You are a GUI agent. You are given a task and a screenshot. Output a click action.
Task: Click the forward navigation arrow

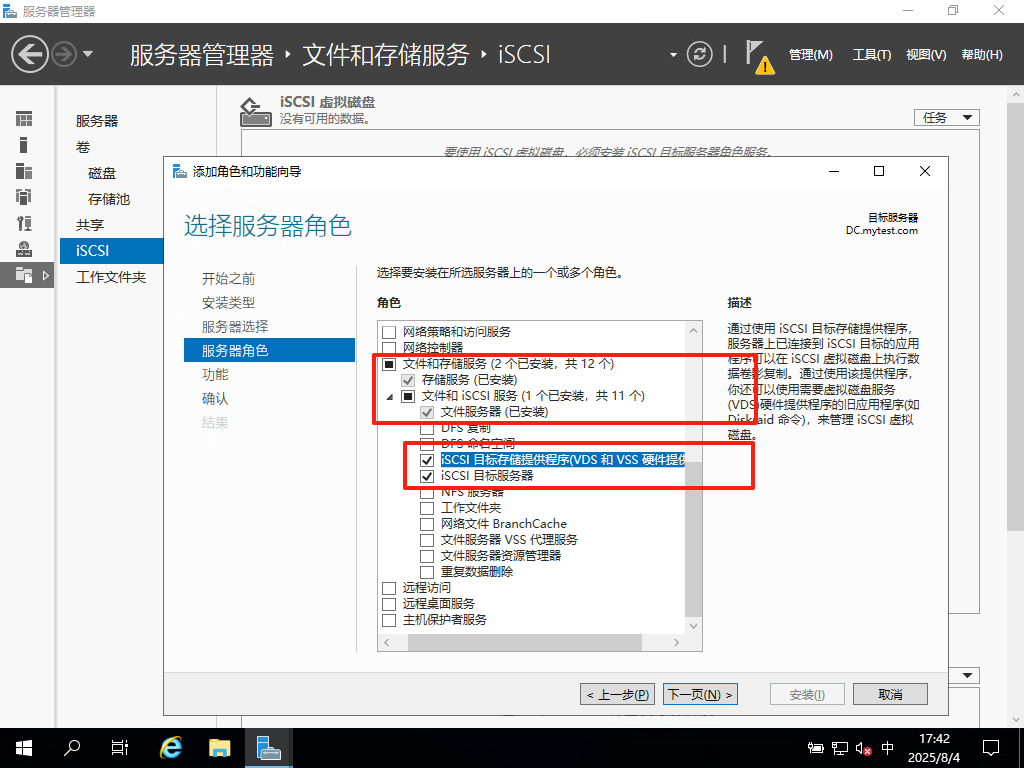64,54
